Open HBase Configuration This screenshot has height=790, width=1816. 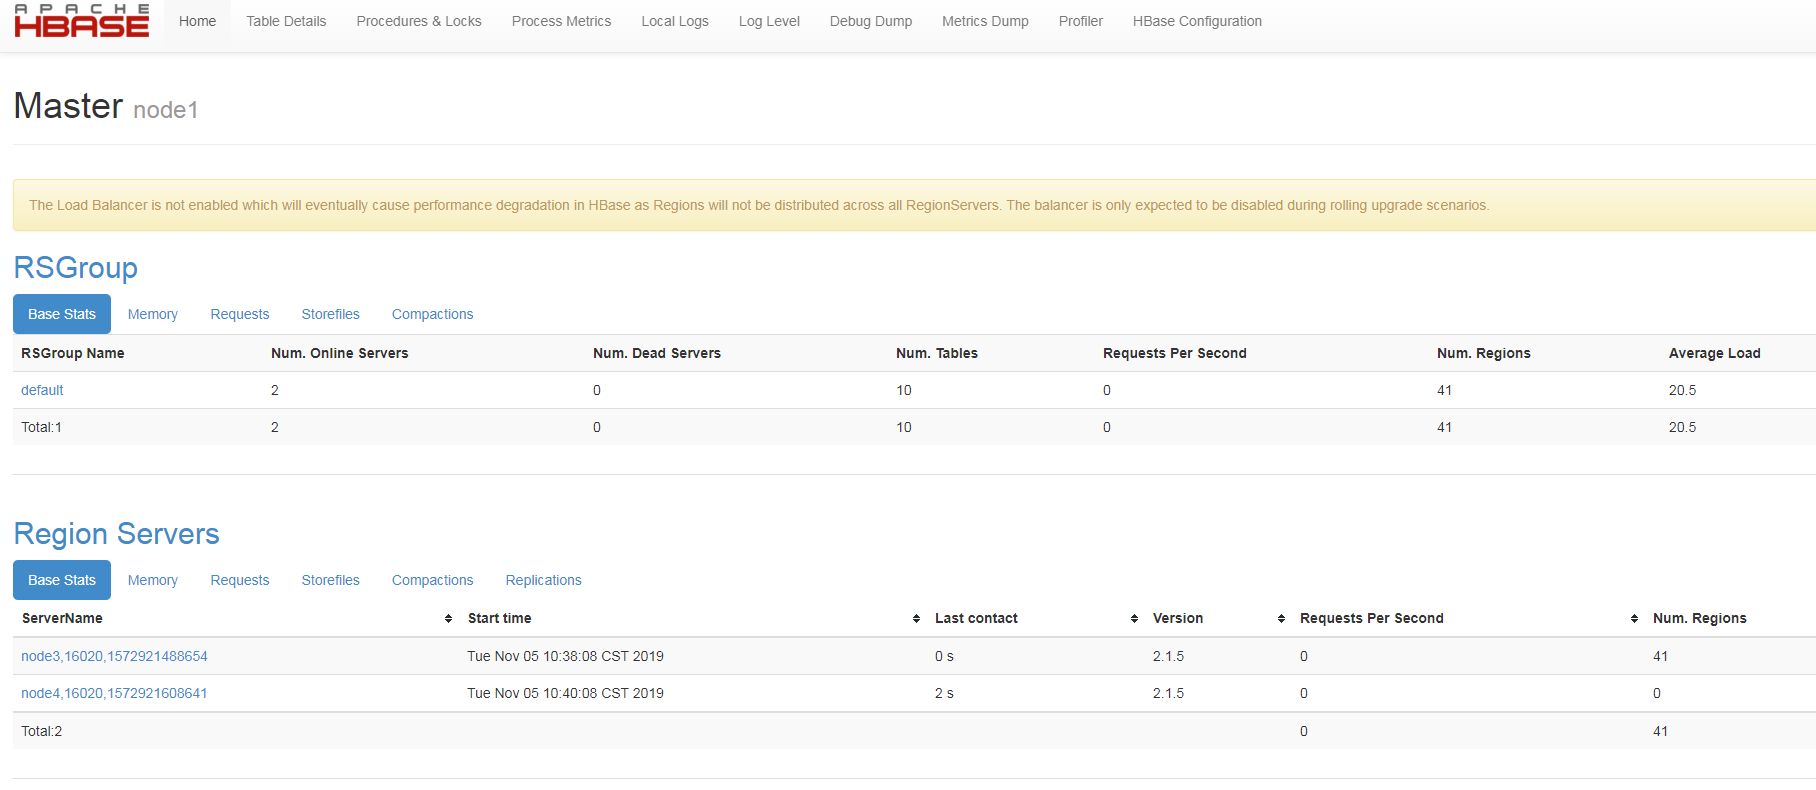click(1197, 21)
